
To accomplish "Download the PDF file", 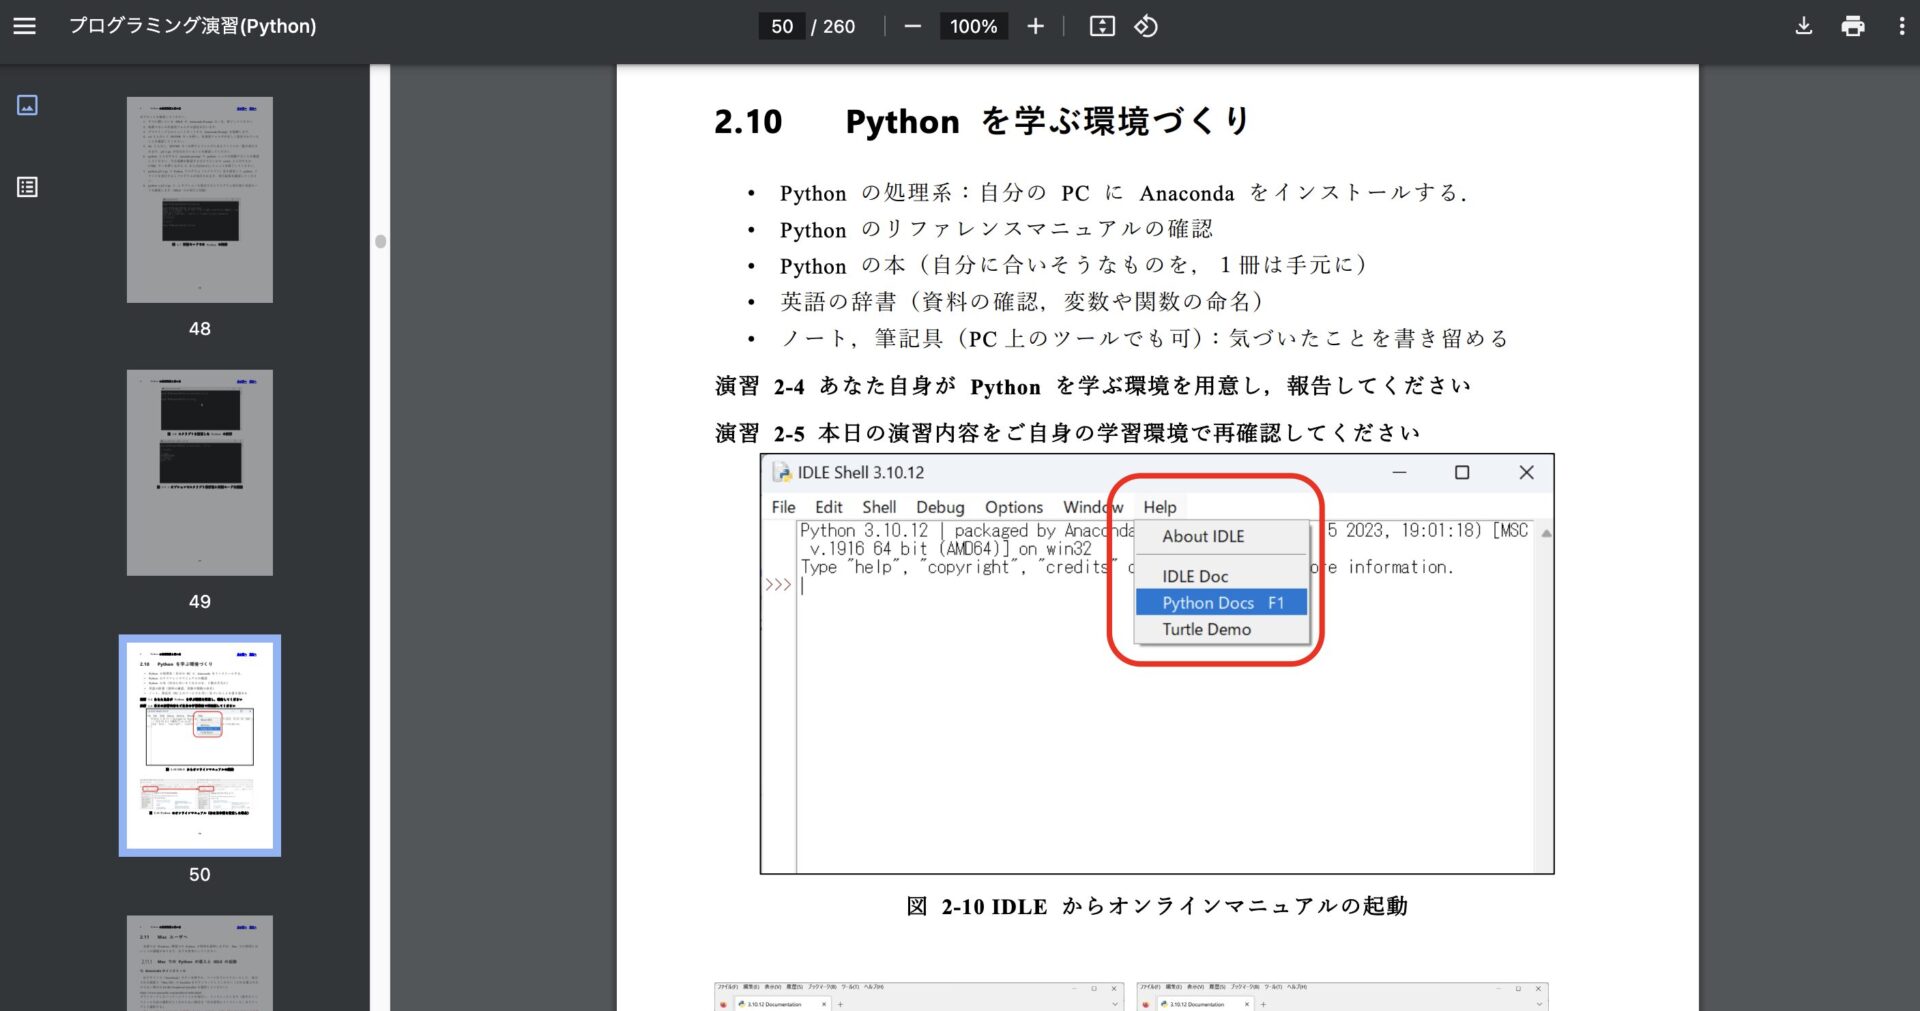I will click(1803, 26).
